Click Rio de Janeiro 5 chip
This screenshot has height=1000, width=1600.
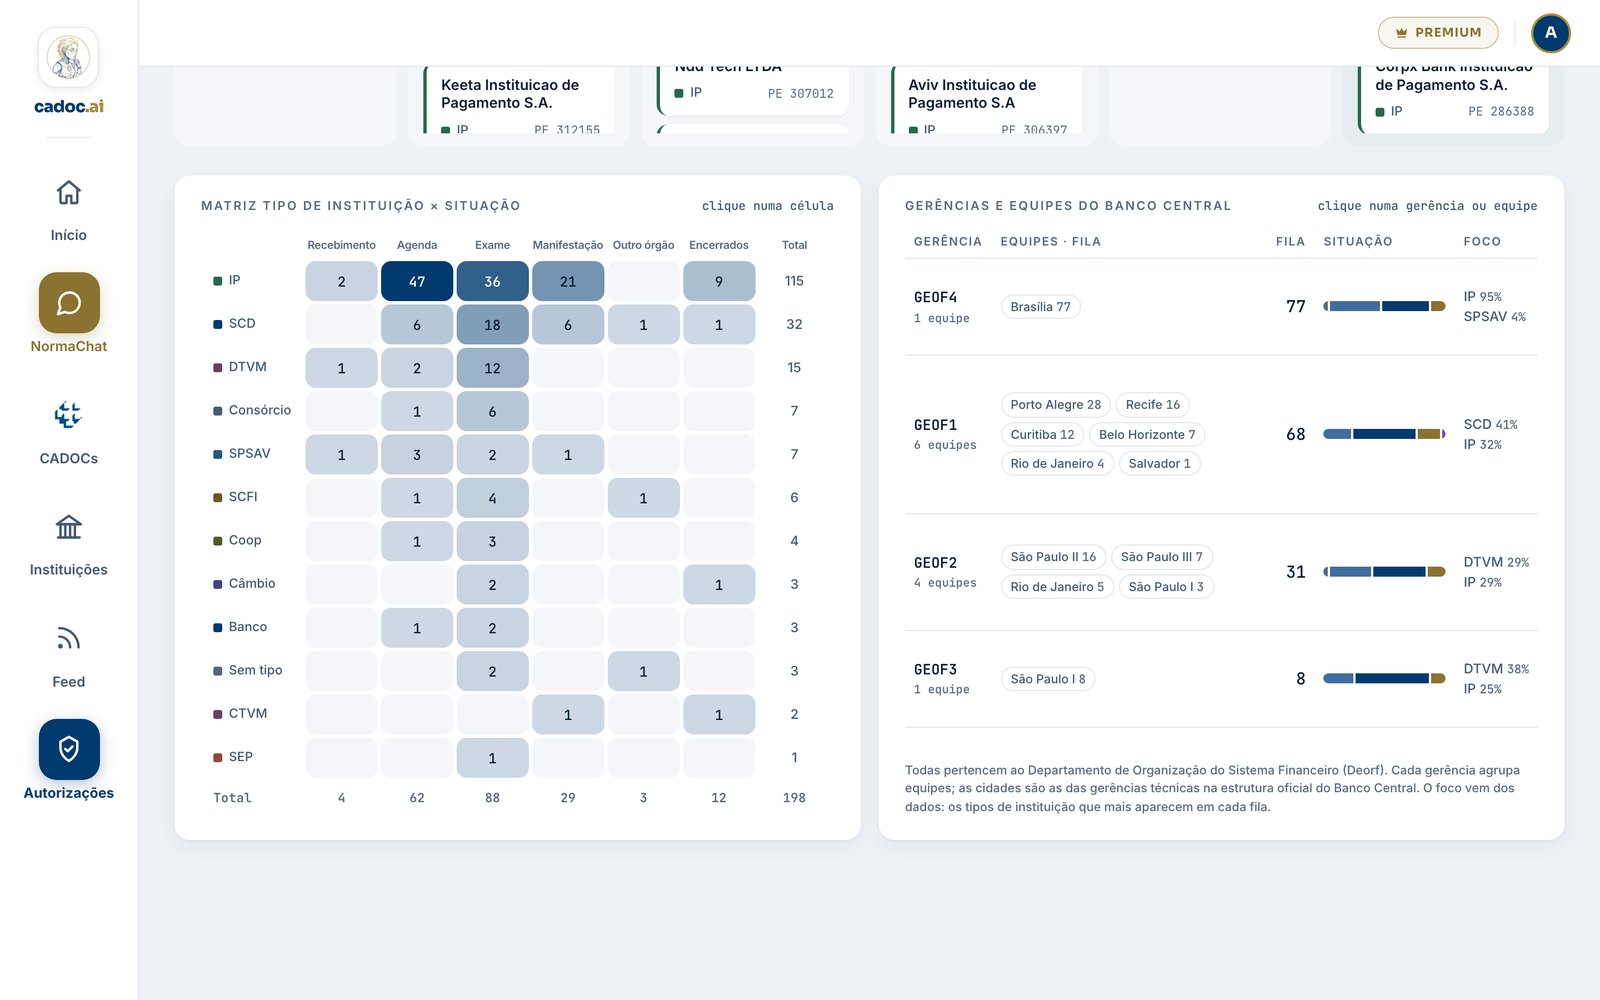pyautogui.click(x=1057, y=587)
